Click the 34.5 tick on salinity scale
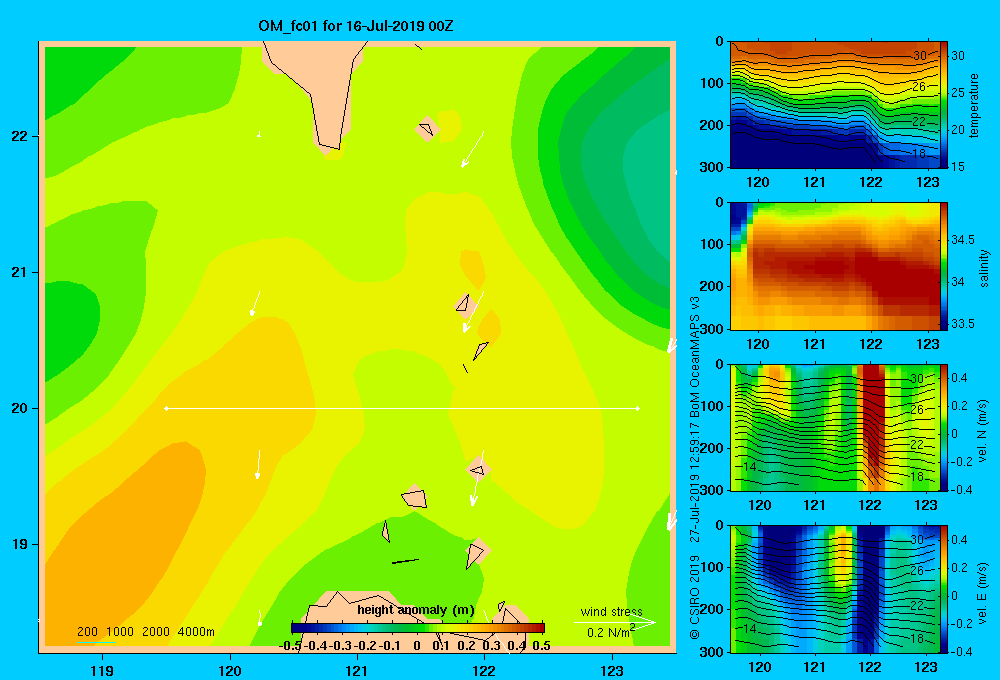The image size is (1000, 680). pos(963,240)
